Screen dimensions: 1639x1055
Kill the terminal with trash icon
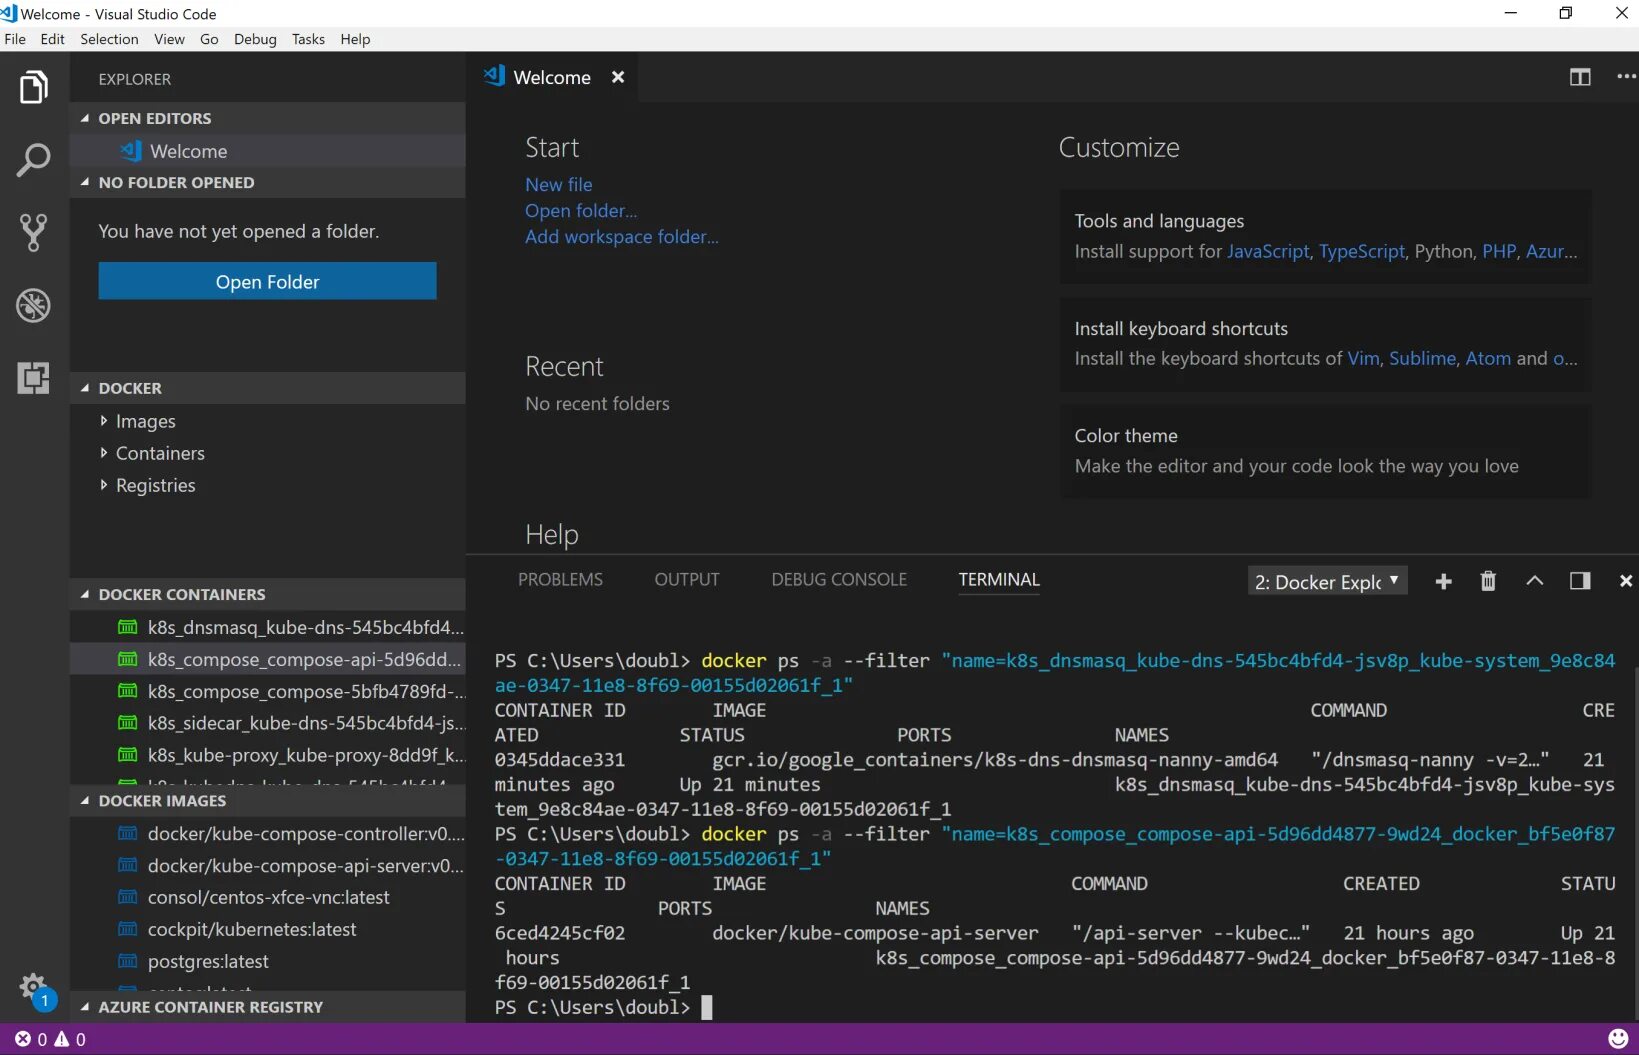click(x=1488, y=581)
